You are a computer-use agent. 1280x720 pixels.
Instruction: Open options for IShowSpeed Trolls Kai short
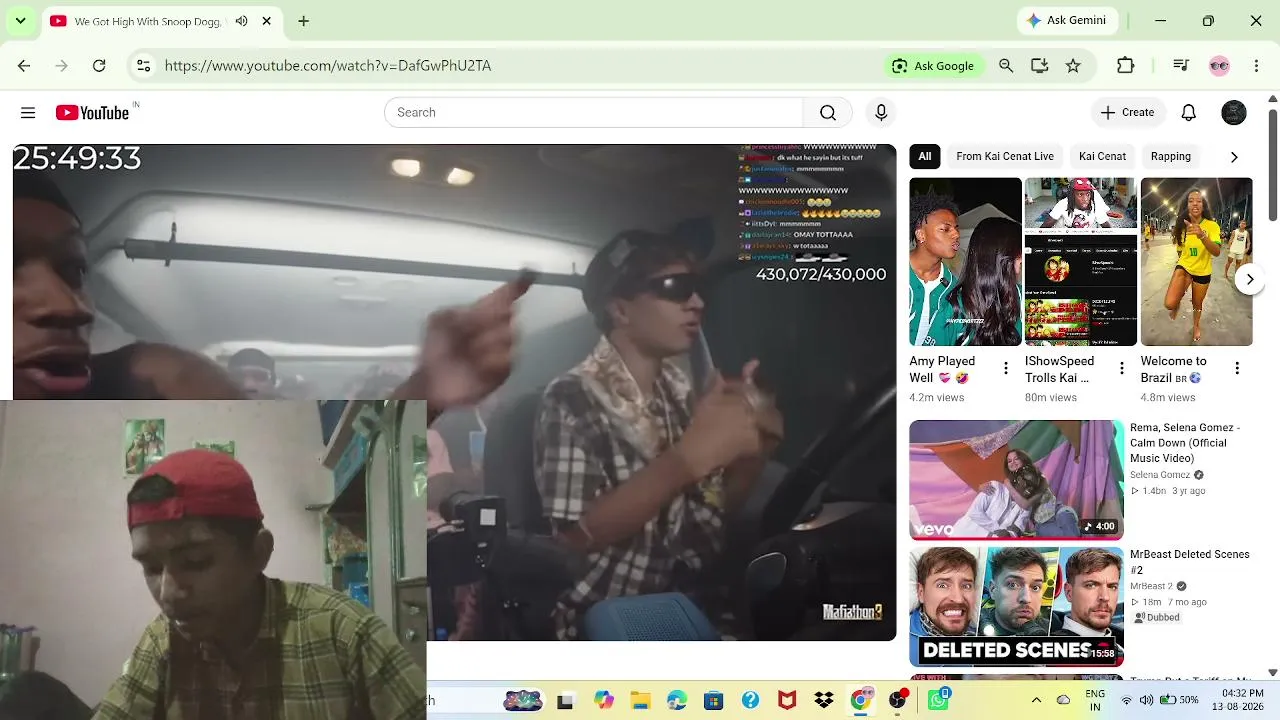[x=1122, y=369]
